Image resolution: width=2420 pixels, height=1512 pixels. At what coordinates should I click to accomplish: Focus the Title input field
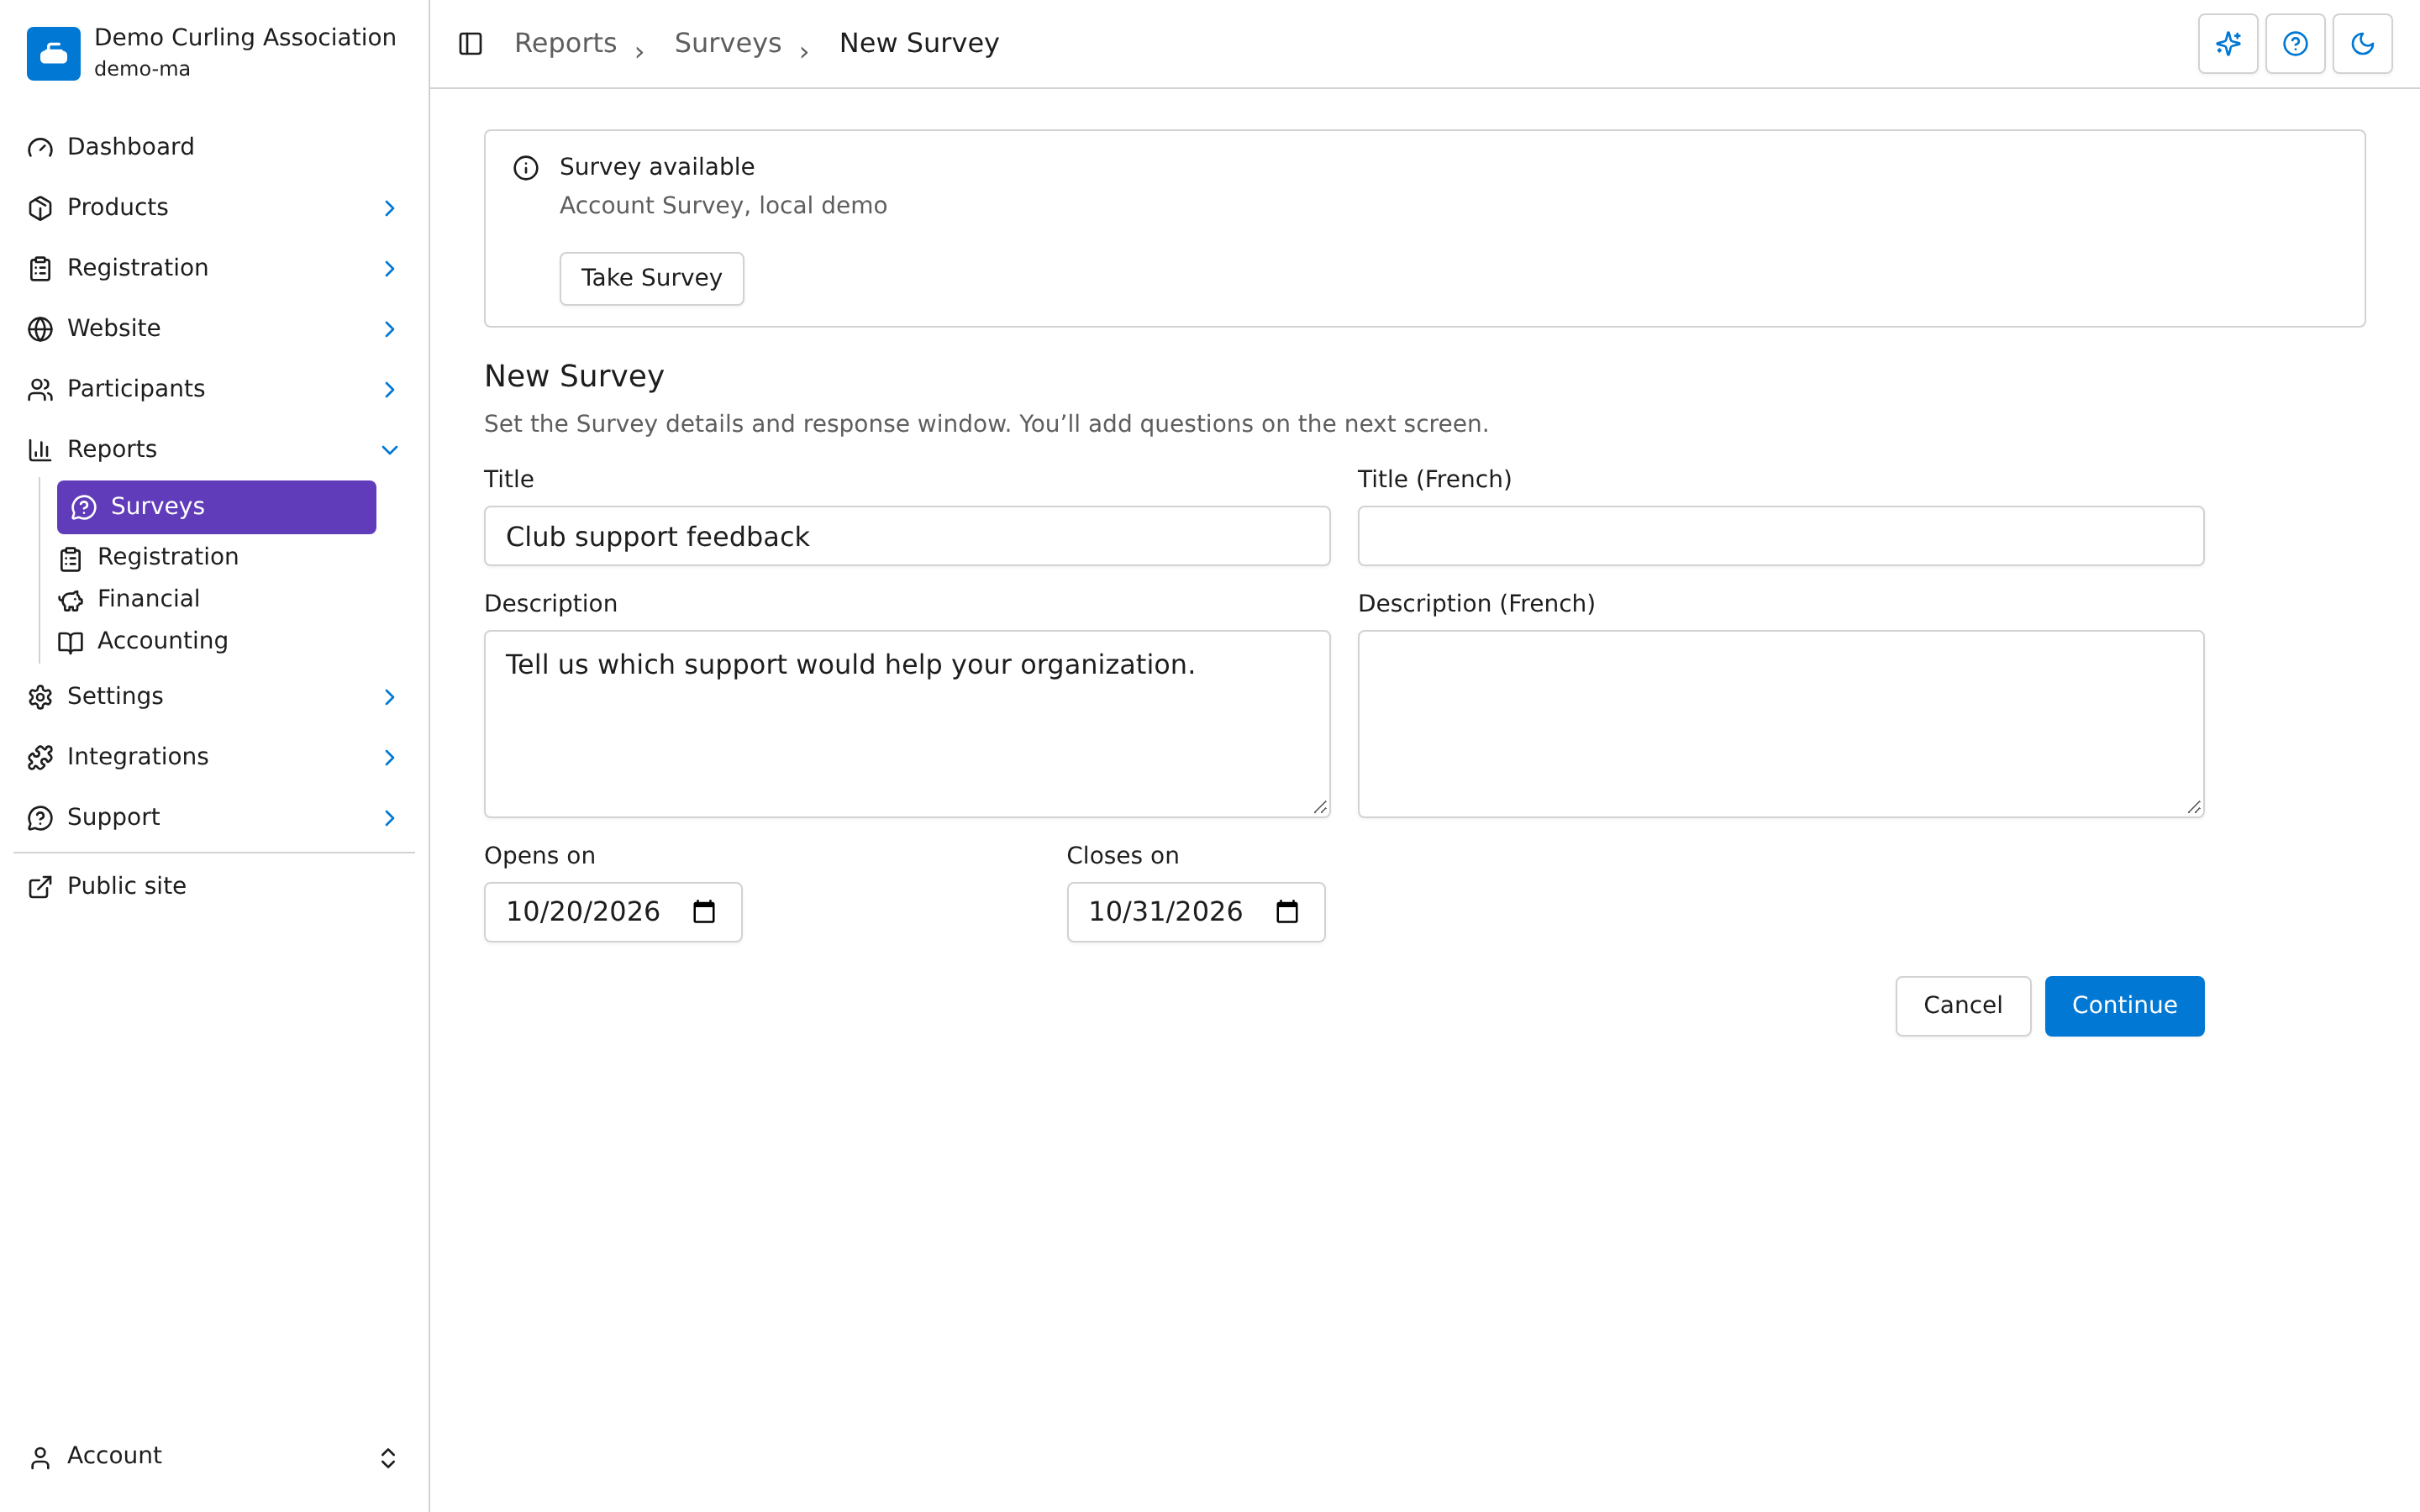[x=907, y=536]
